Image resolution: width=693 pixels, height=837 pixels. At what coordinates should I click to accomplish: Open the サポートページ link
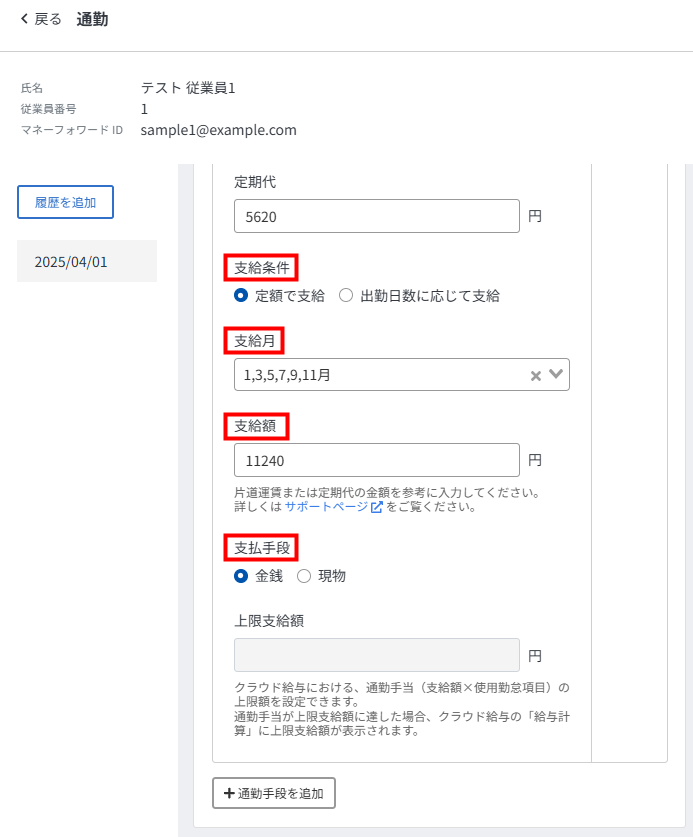326,507
